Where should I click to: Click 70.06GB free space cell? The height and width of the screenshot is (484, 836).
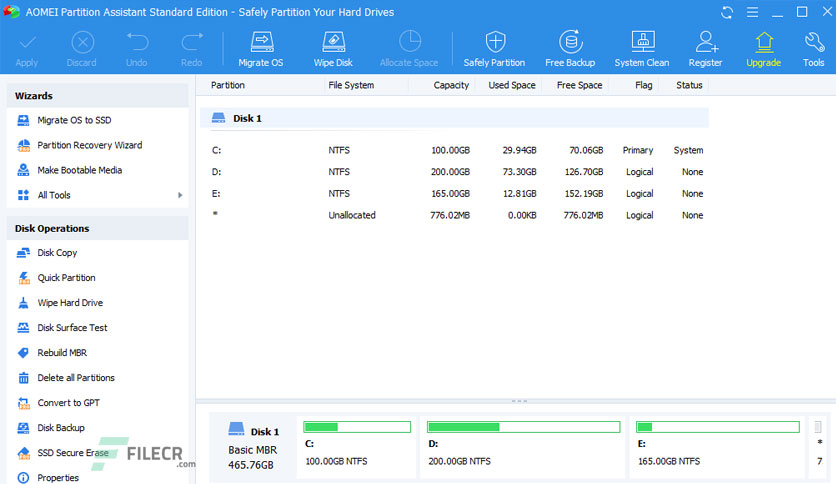(586, 150)
